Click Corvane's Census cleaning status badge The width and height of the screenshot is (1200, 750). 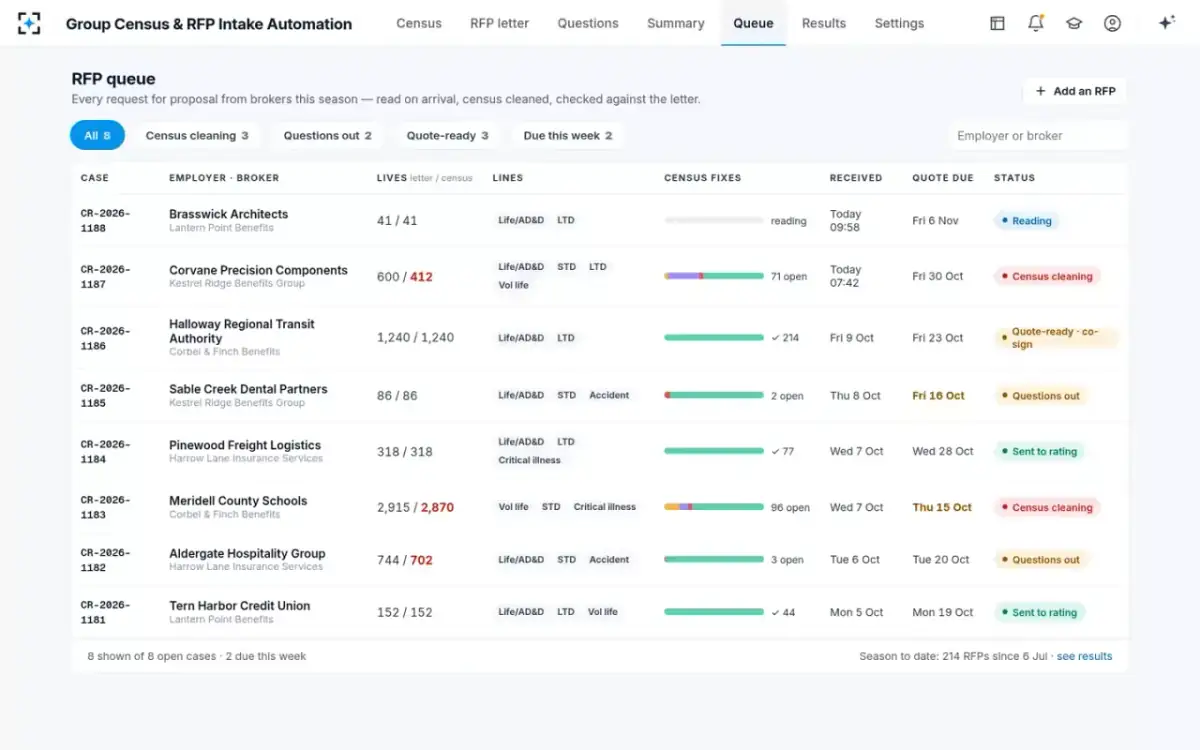coord(1046,276)
